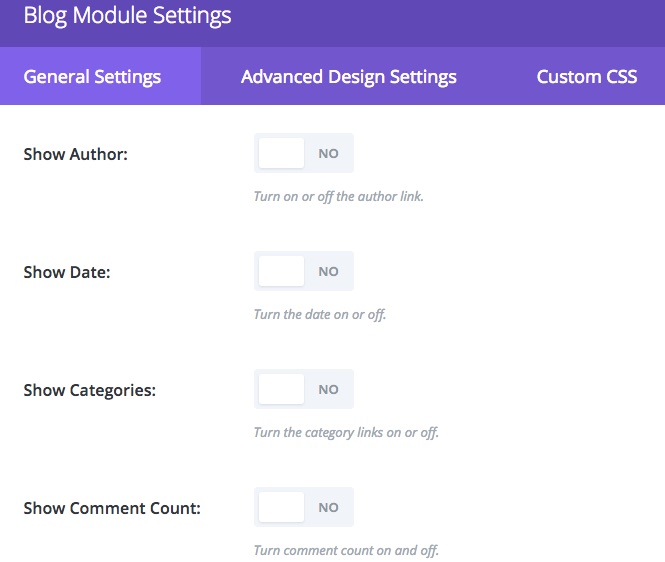Click the Show Author label
The height and width of the screenshot is (562, 665).
pyautogui.click(x=75, y=154)
